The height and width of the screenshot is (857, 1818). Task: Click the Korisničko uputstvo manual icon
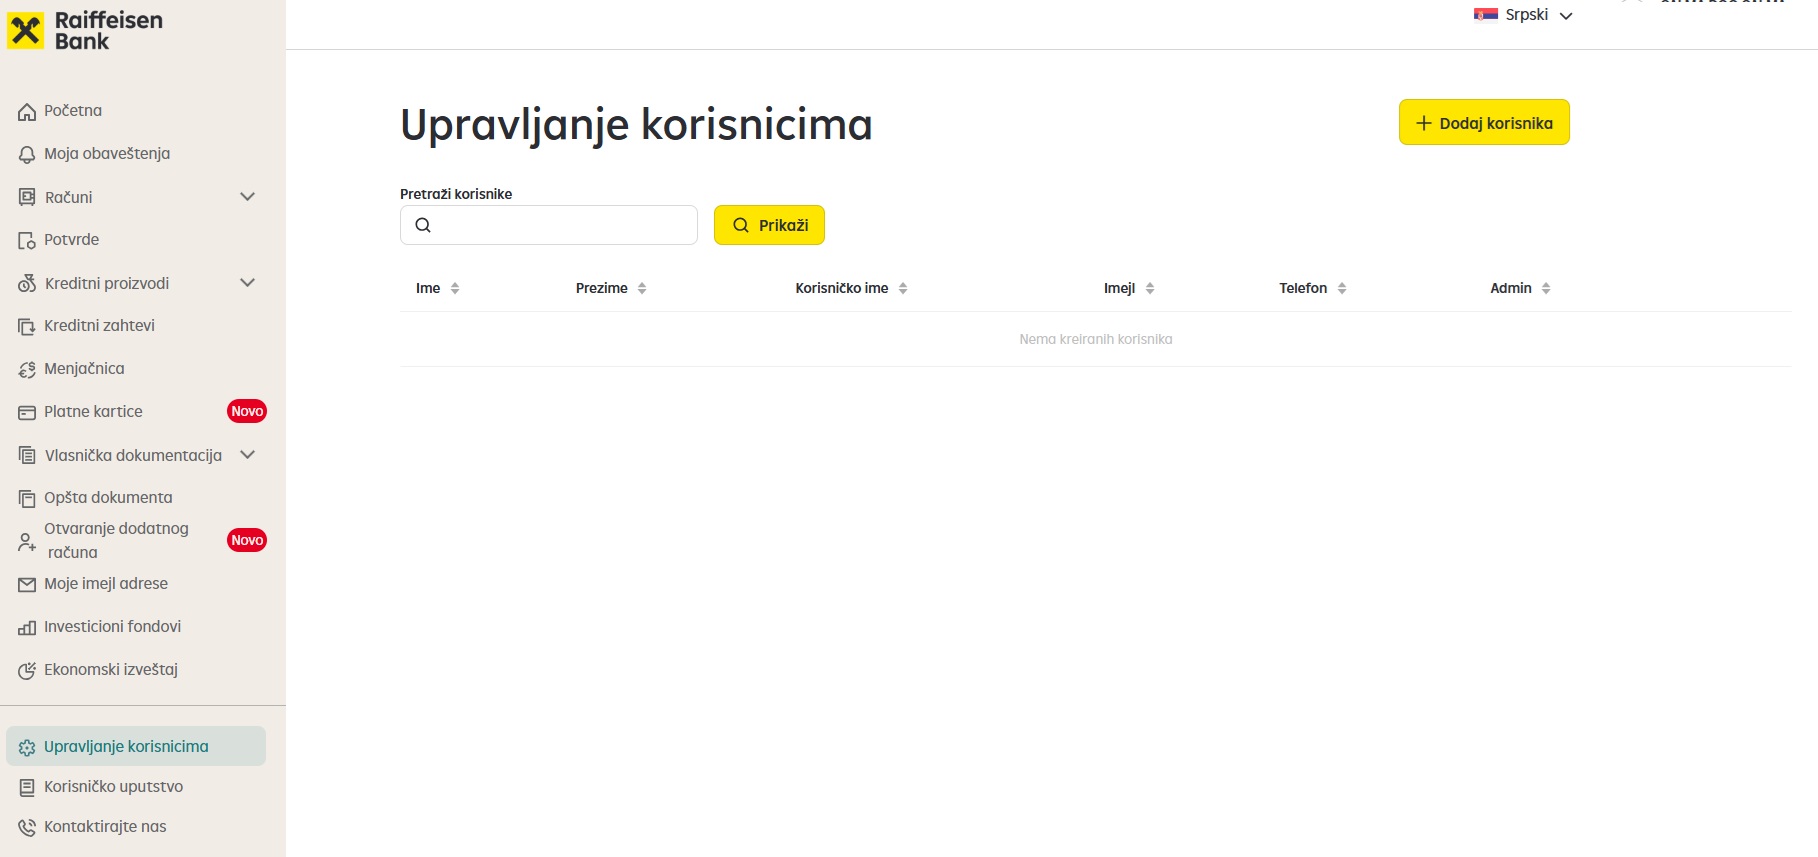[27, 788]
